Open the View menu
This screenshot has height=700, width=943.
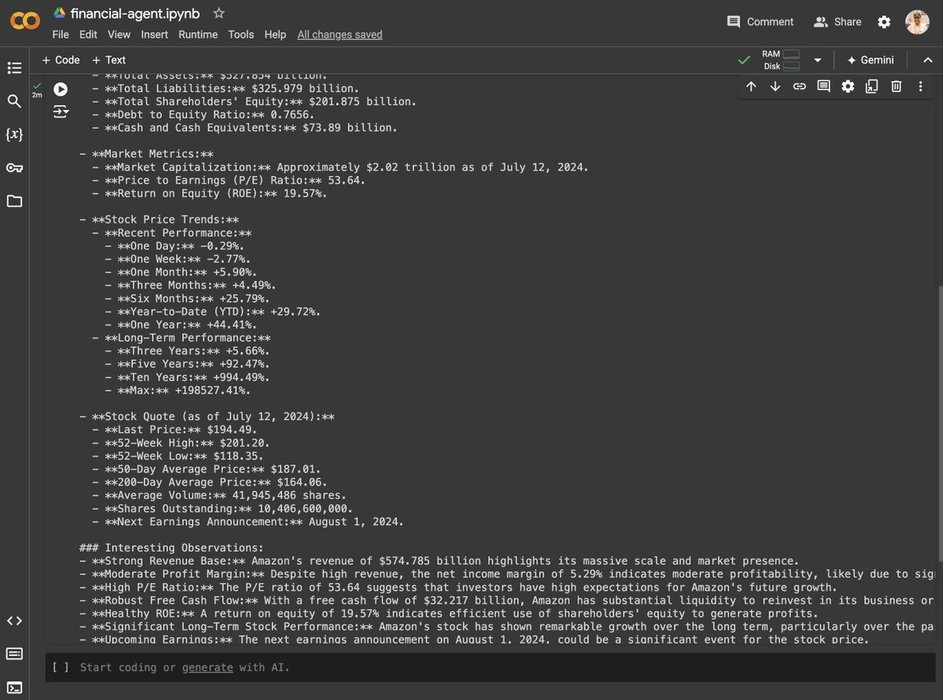tap(119, 34)
